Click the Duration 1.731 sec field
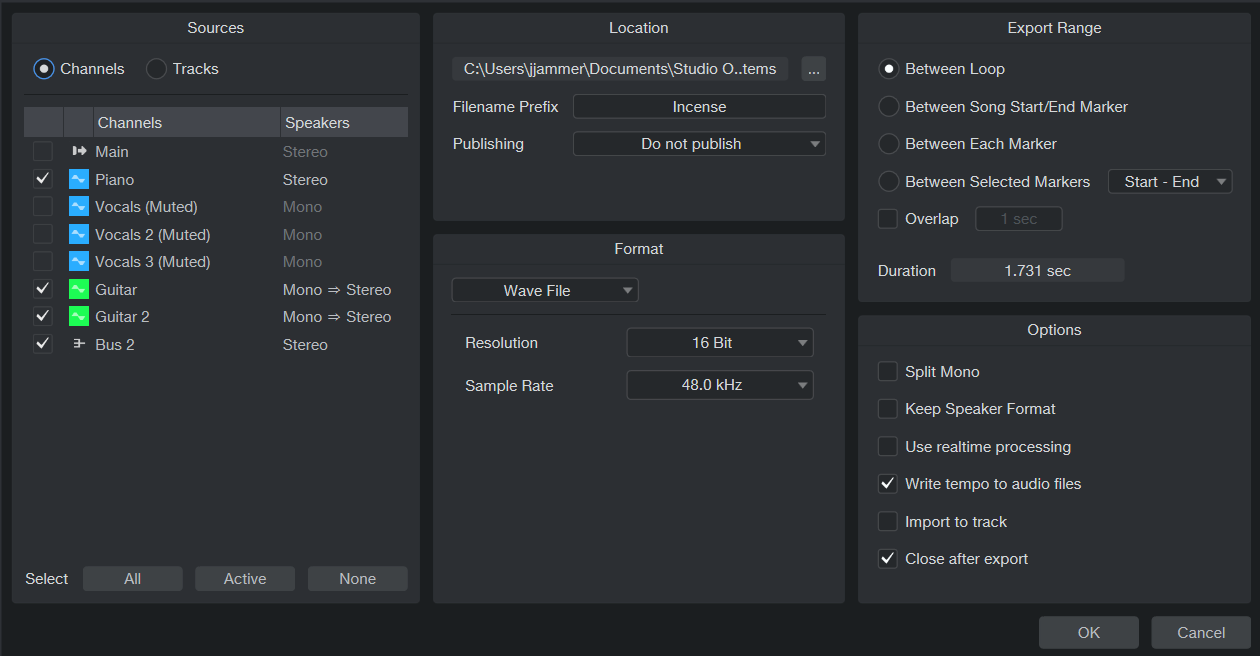Screen dimensions: 1260x656 tap(1037, 271)
